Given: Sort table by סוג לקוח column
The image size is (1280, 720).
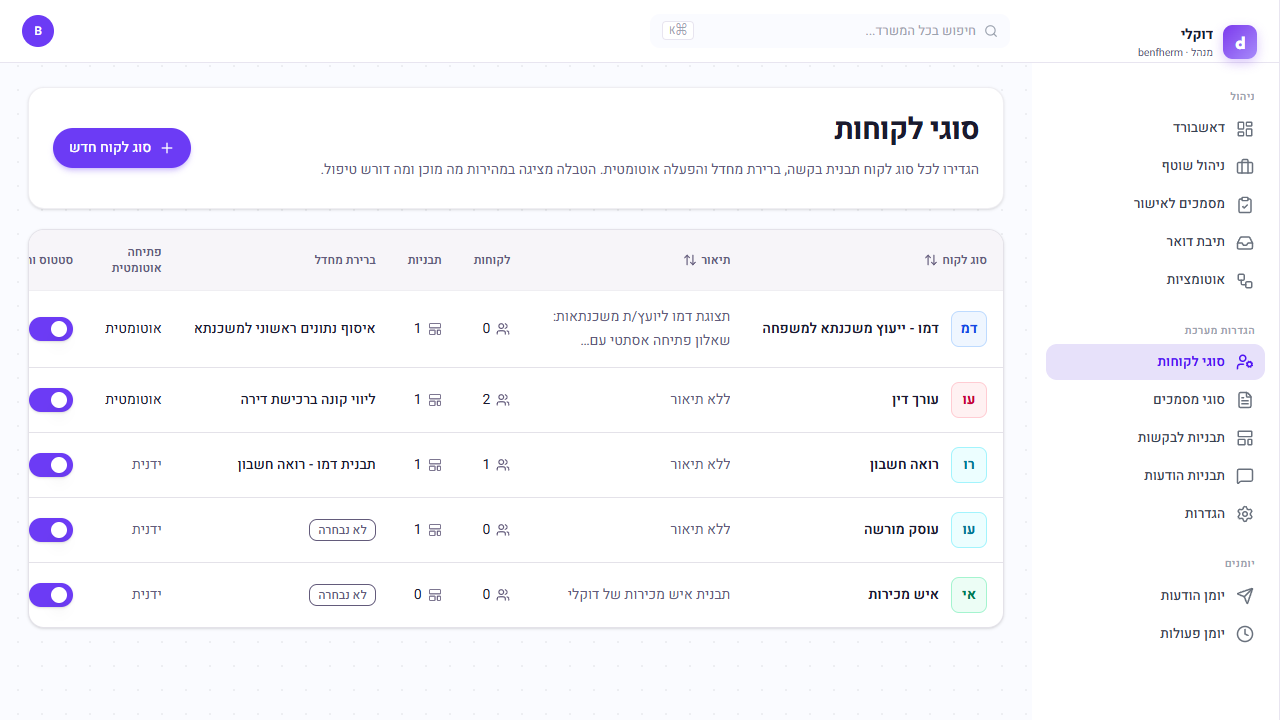Looking at the screenshot, I should pyautogui.click(x=955, y=260).
